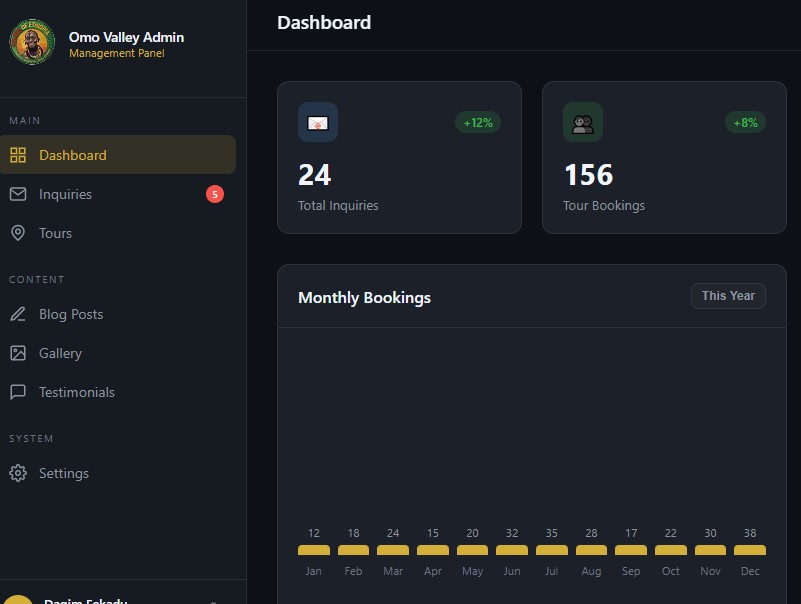Open Blog Posts in the sidebar
The image size is (801, 604).
pyautogui.click(x=118, y=314)
